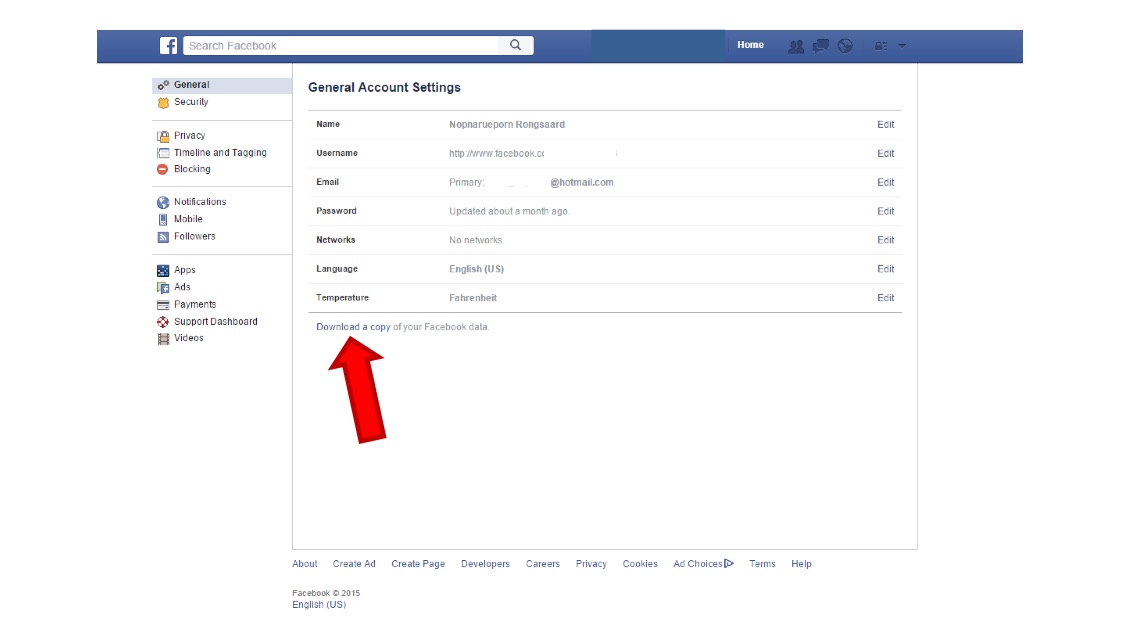1136x640 pixels.
Task: Edit the Username row
Action: (885, 154)
